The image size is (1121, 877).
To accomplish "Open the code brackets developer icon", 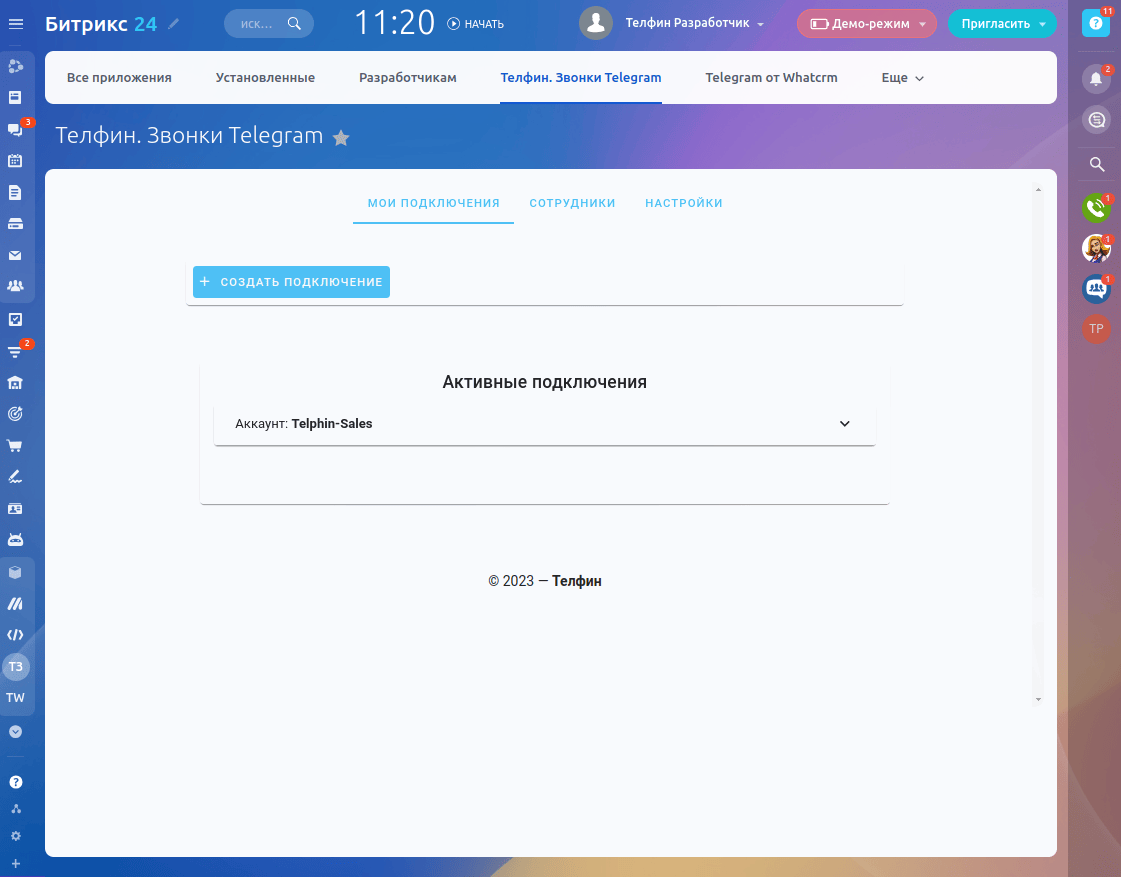I will pyautogui.click(x=15, y=635).
